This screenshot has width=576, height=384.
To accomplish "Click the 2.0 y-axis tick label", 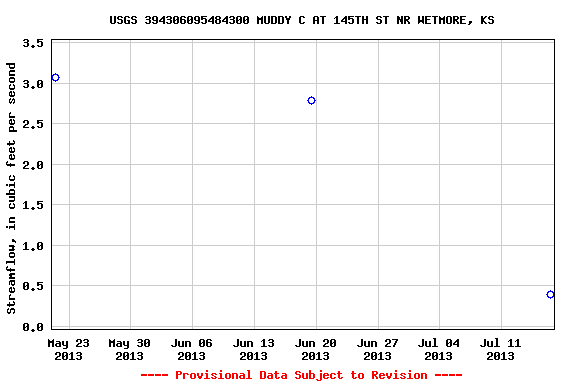I will [33, 165].
